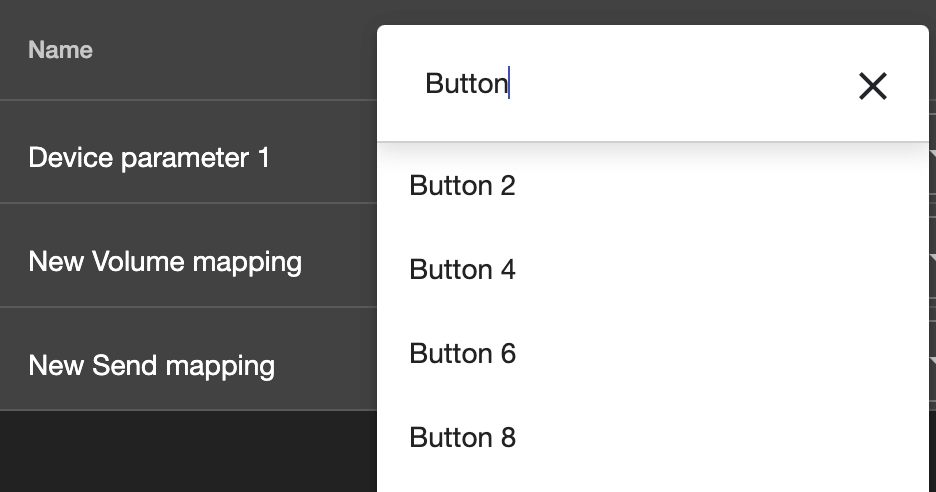Pick "Button 6" in the dropdown list

click(x=462, y=354)
